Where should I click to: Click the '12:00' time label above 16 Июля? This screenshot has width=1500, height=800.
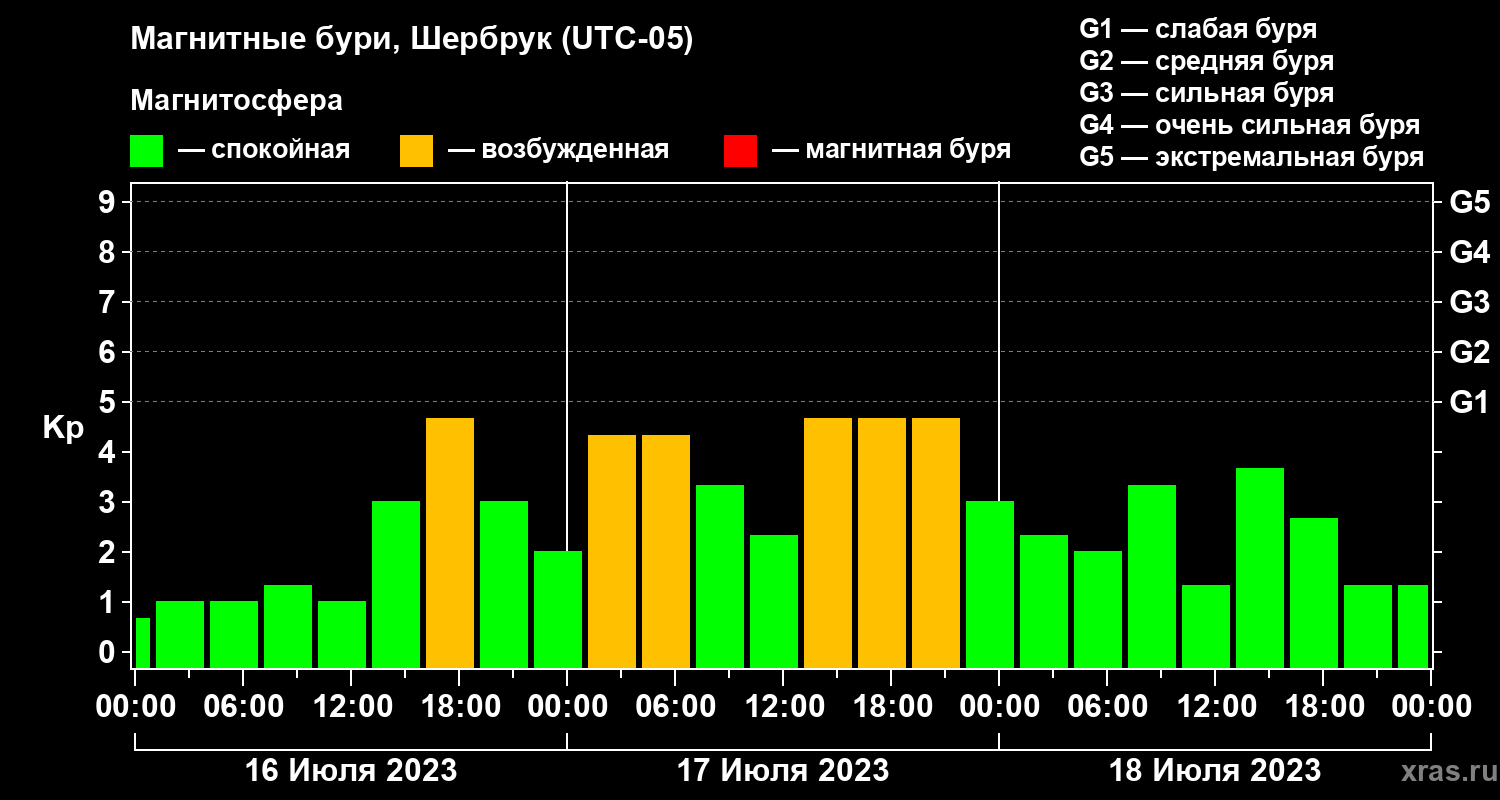point(351,707)
